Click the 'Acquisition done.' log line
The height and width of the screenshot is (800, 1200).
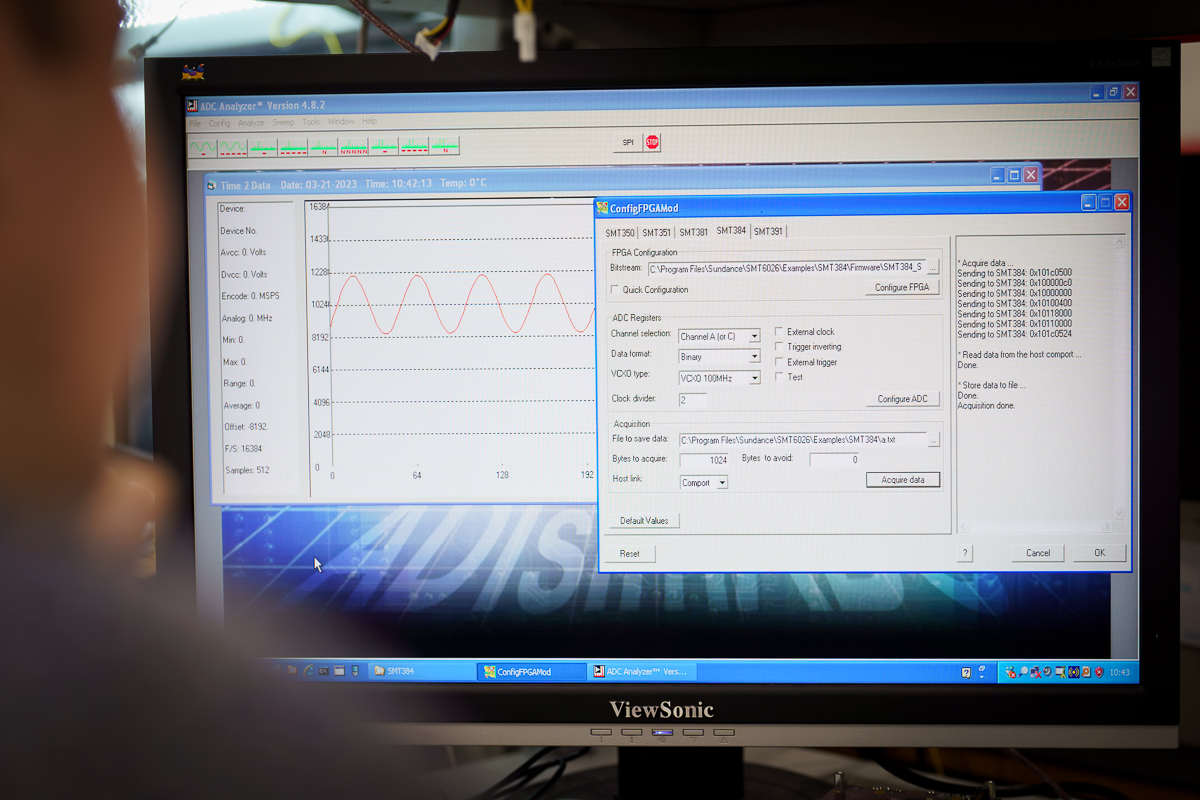[986, 406]
